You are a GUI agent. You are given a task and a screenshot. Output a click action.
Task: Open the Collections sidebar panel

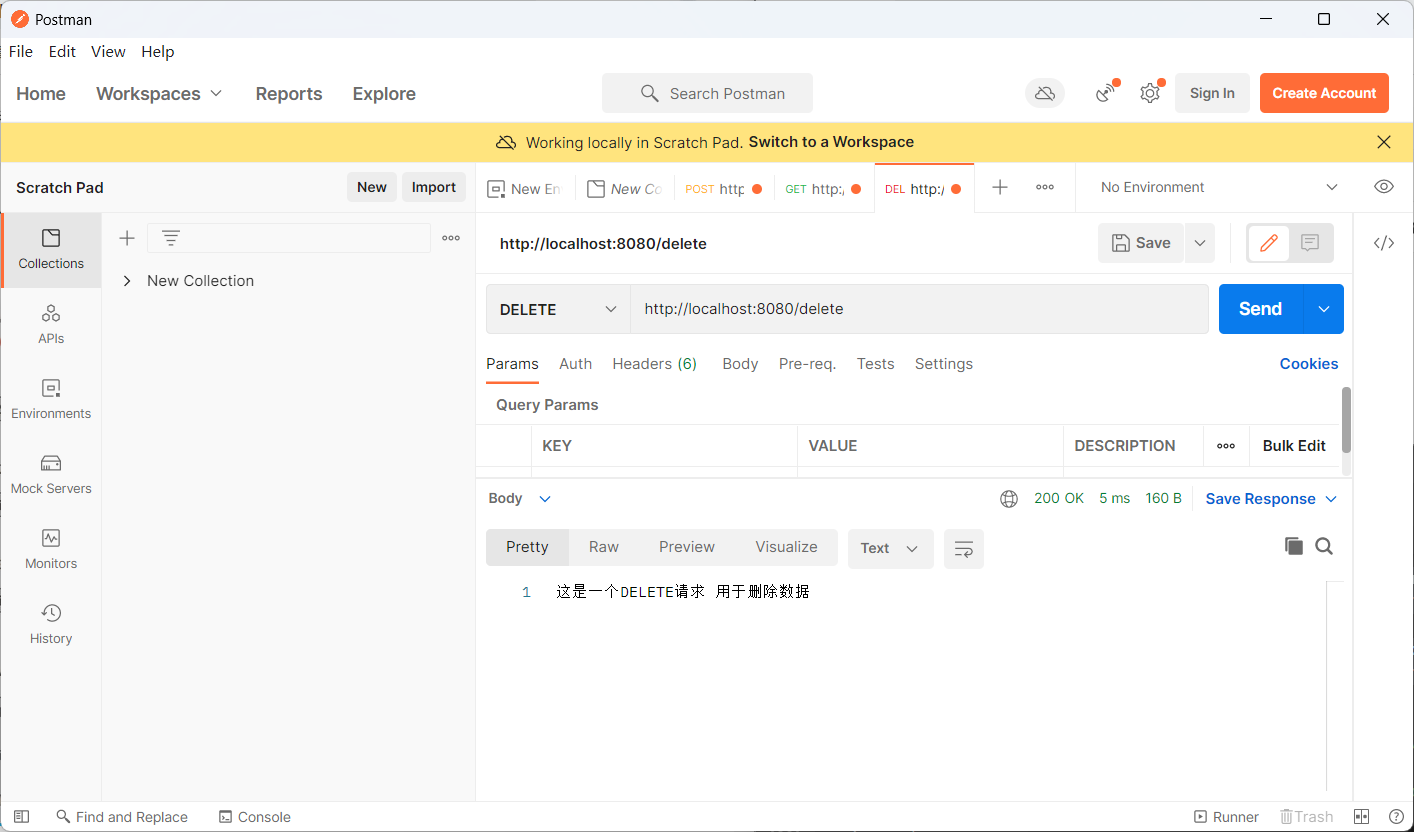[51, 250]
